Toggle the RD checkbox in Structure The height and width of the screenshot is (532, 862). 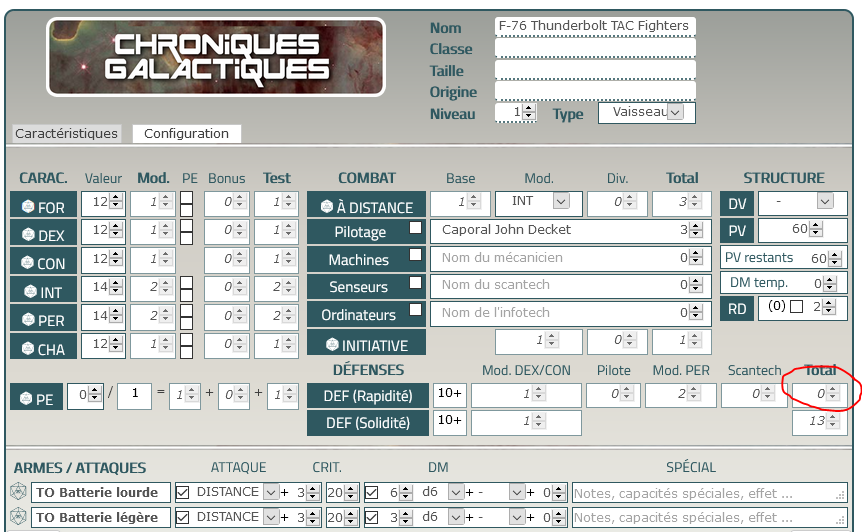click(796, 308)
